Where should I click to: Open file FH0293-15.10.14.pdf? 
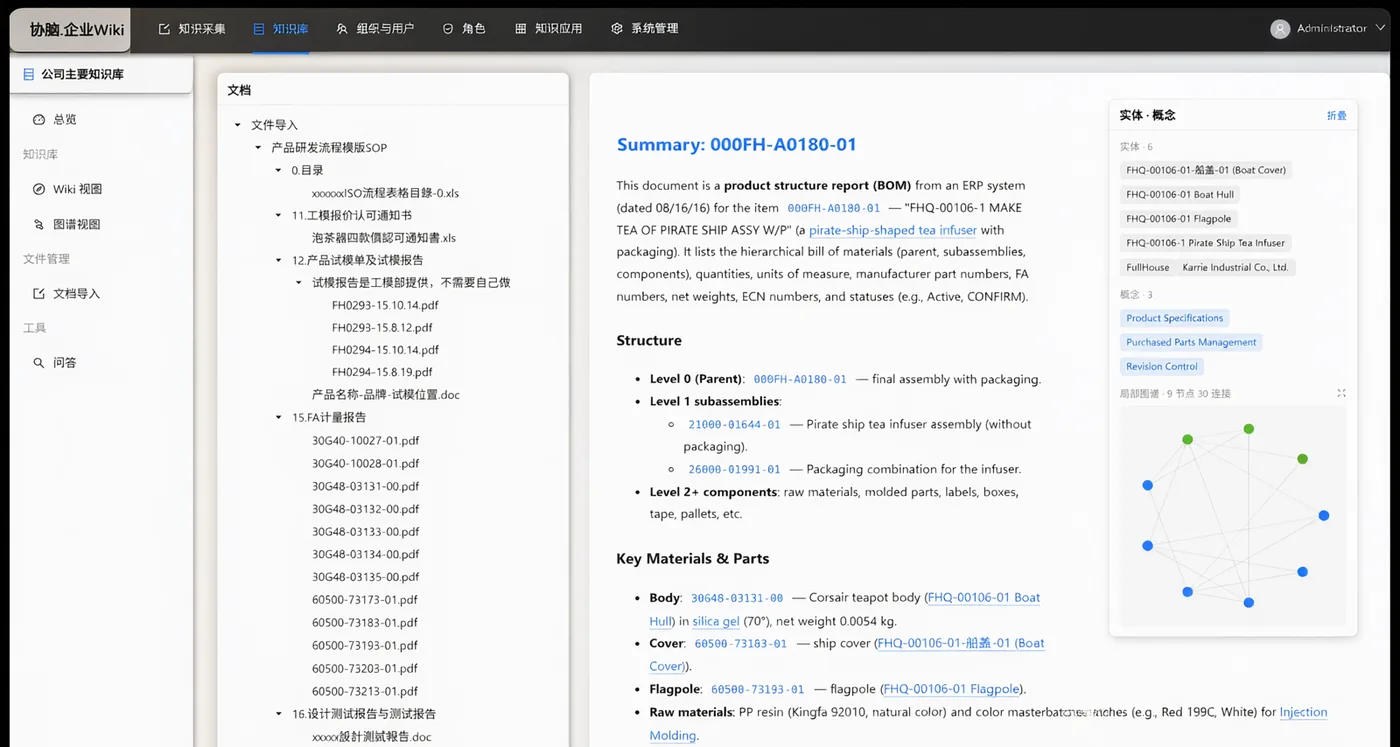[385, 305]
